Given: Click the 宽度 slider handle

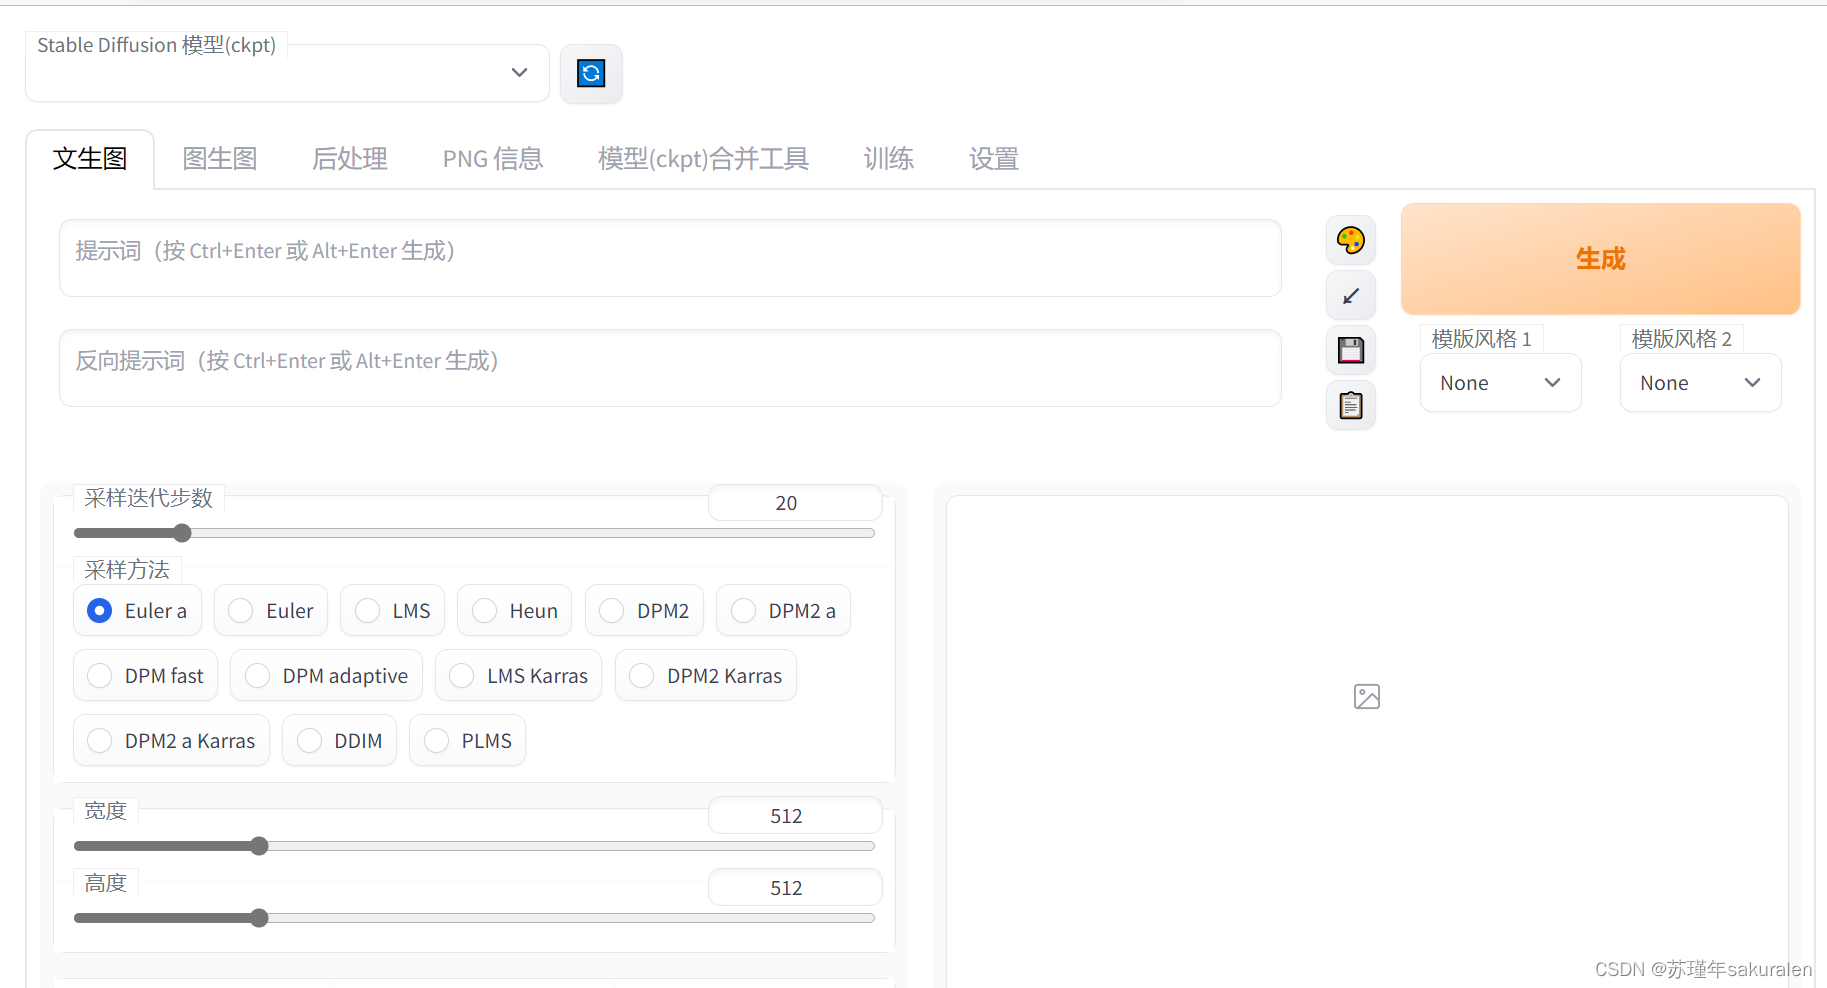Looking at the screenshot, I should click(259, 846).
